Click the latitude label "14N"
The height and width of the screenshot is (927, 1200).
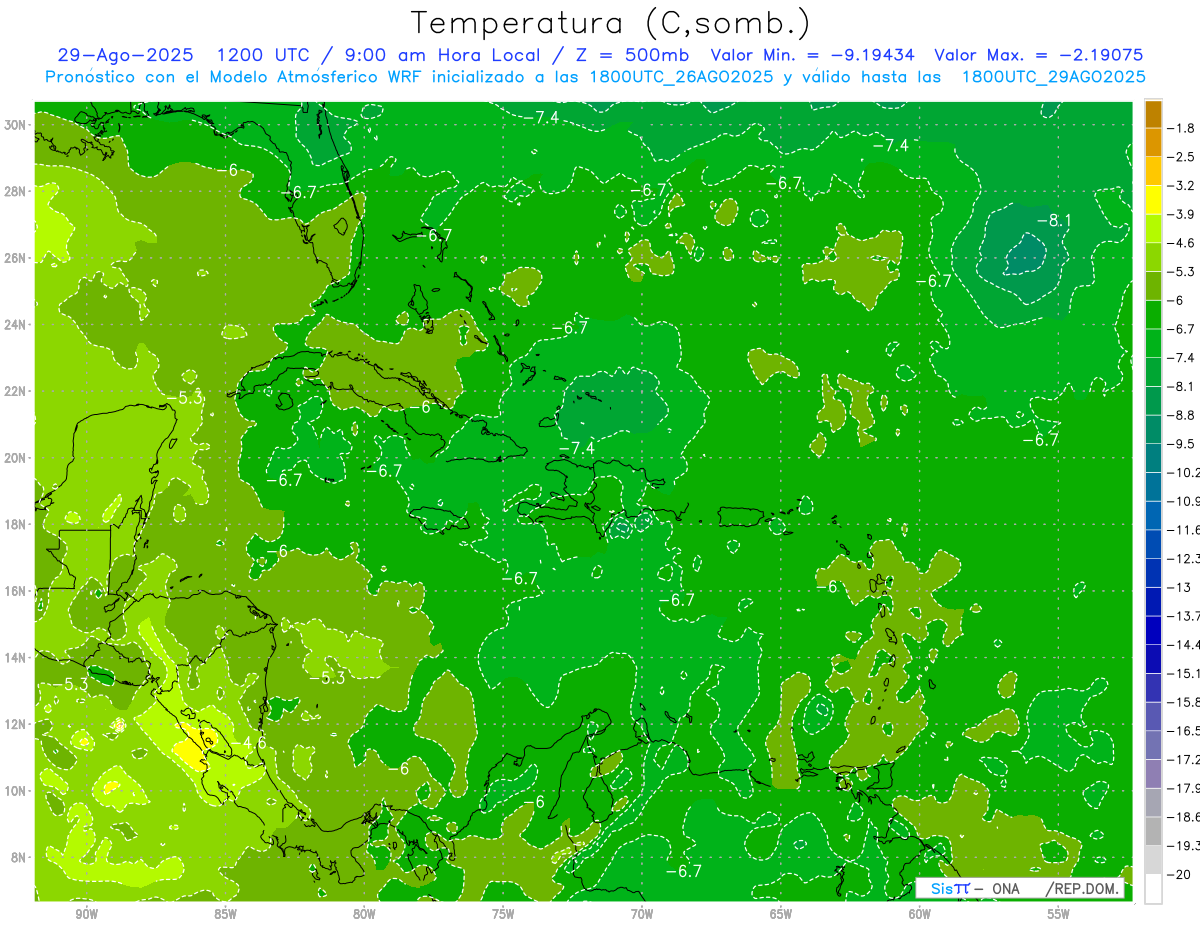coord(17,657)
